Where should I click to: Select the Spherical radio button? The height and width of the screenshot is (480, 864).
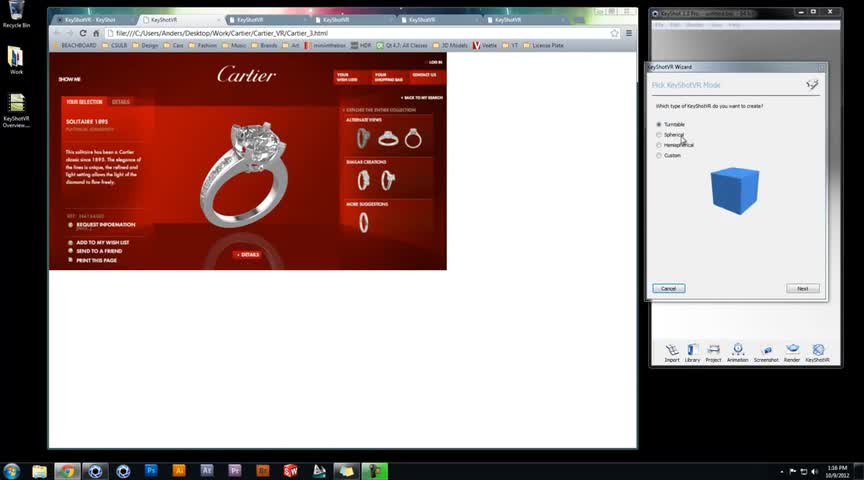[x=659, y=135]
